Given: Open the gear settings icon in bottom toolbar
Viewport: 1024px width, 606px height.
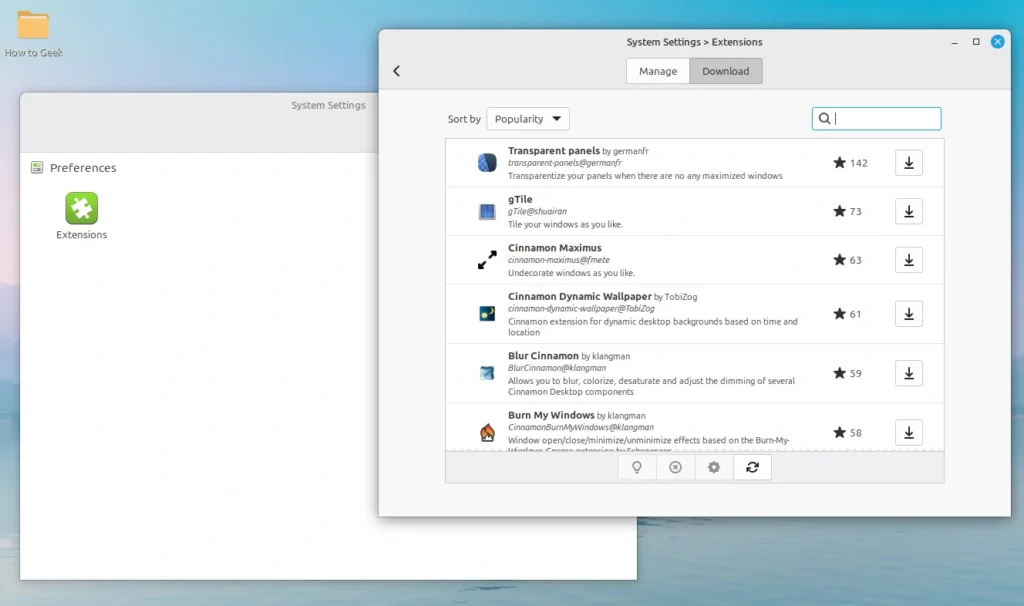Looking at the screenshot, I should click(x=714, y=467).
